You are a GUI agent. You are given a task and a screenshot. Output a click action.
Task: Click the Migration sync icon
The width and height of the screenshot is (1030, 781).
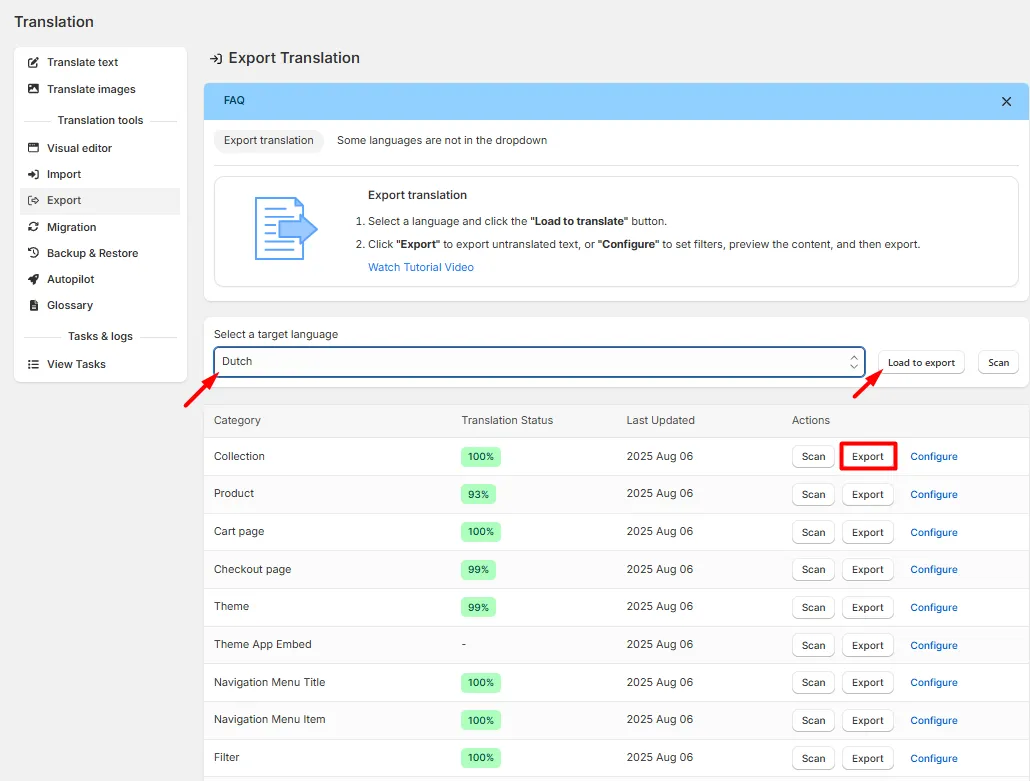pyautogui.click(x=33, y=227)
